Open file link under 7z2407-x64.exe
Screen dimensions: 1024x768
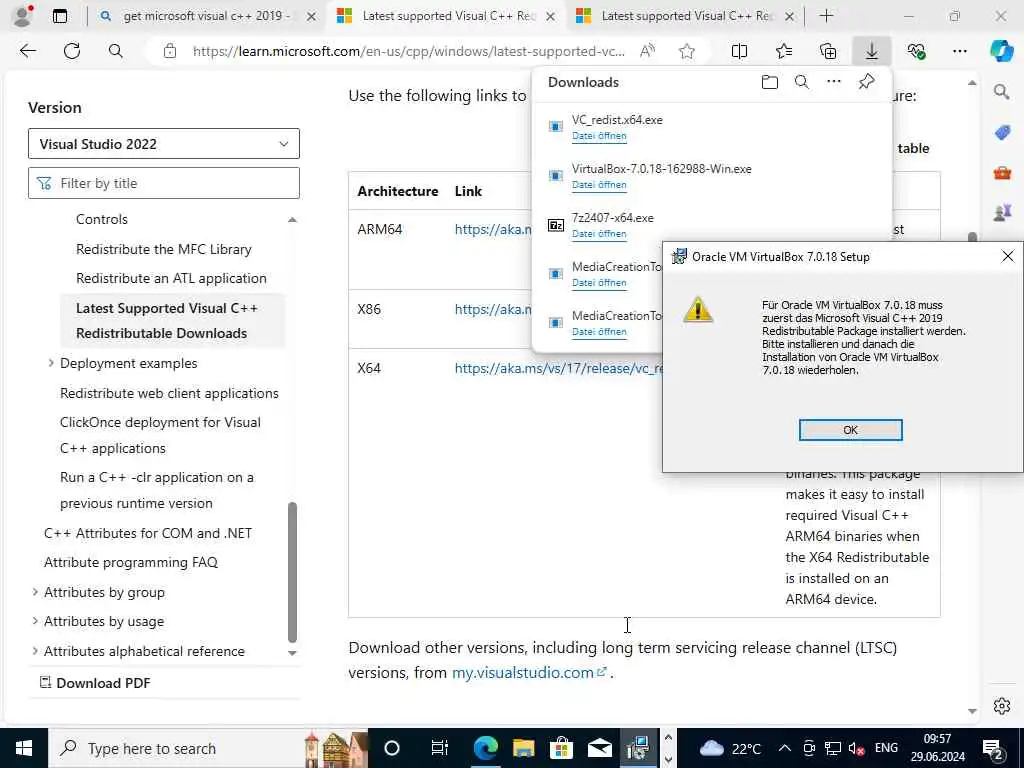pos(599,234)
